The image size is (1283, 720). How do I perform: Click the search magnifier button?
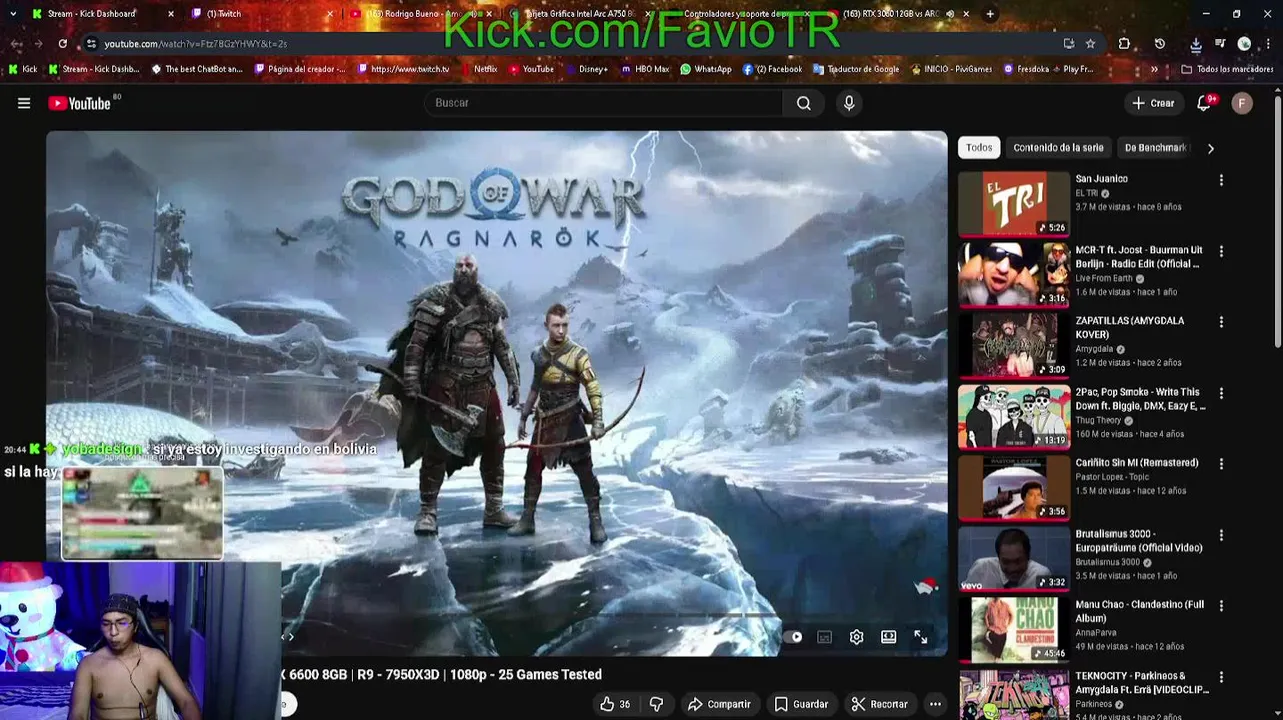[803, 103]
